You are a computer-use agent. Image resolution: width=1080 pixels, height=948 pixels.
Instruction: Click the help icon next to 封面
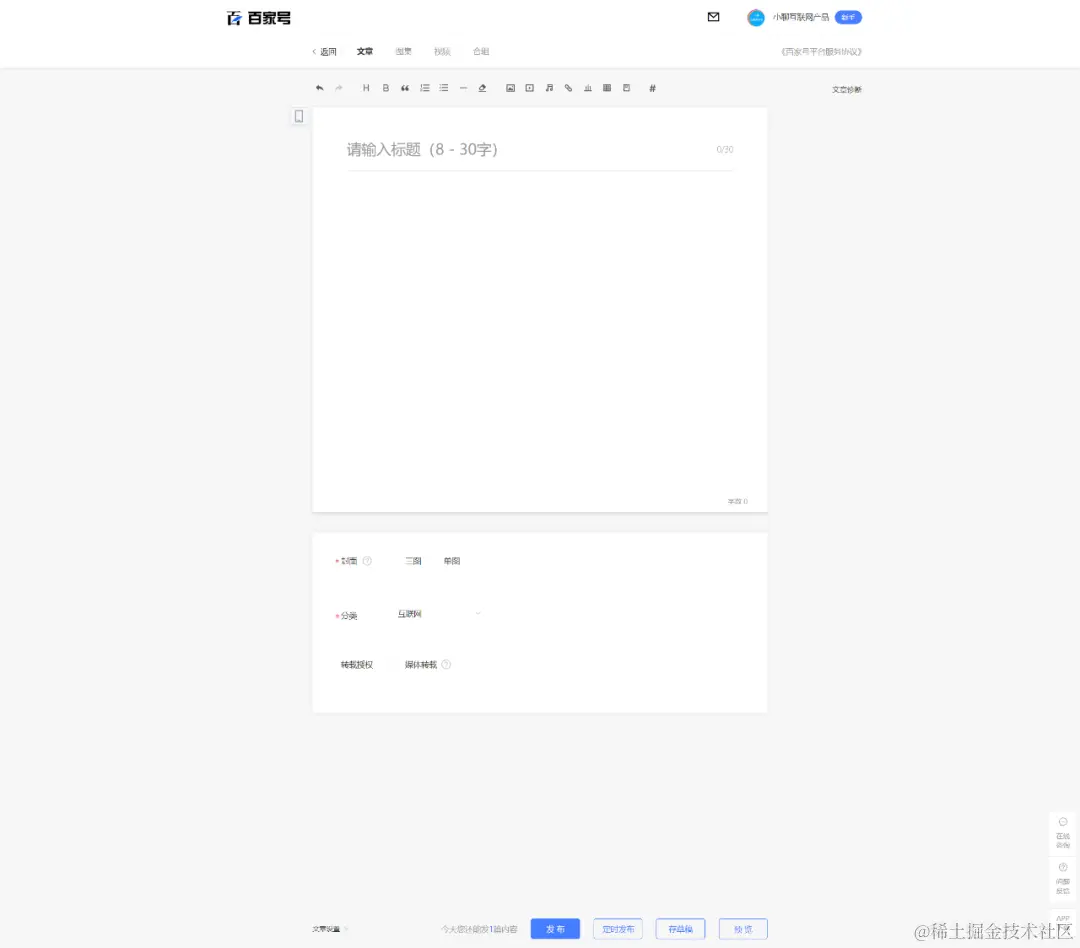(x=367, y=561)
